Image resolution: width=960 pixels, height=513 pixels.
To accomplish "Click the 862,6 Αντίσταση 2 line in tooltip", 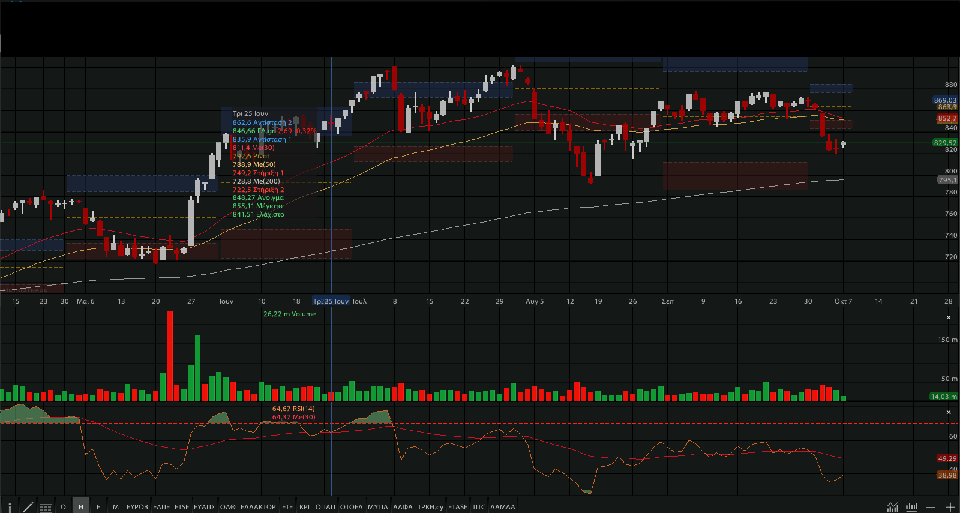I will coord(263,122).
